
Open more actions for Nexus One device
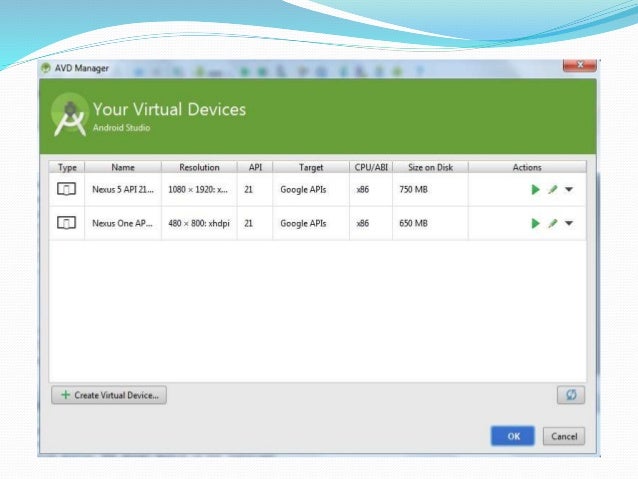pyautogui.click(x=569, y=223)
